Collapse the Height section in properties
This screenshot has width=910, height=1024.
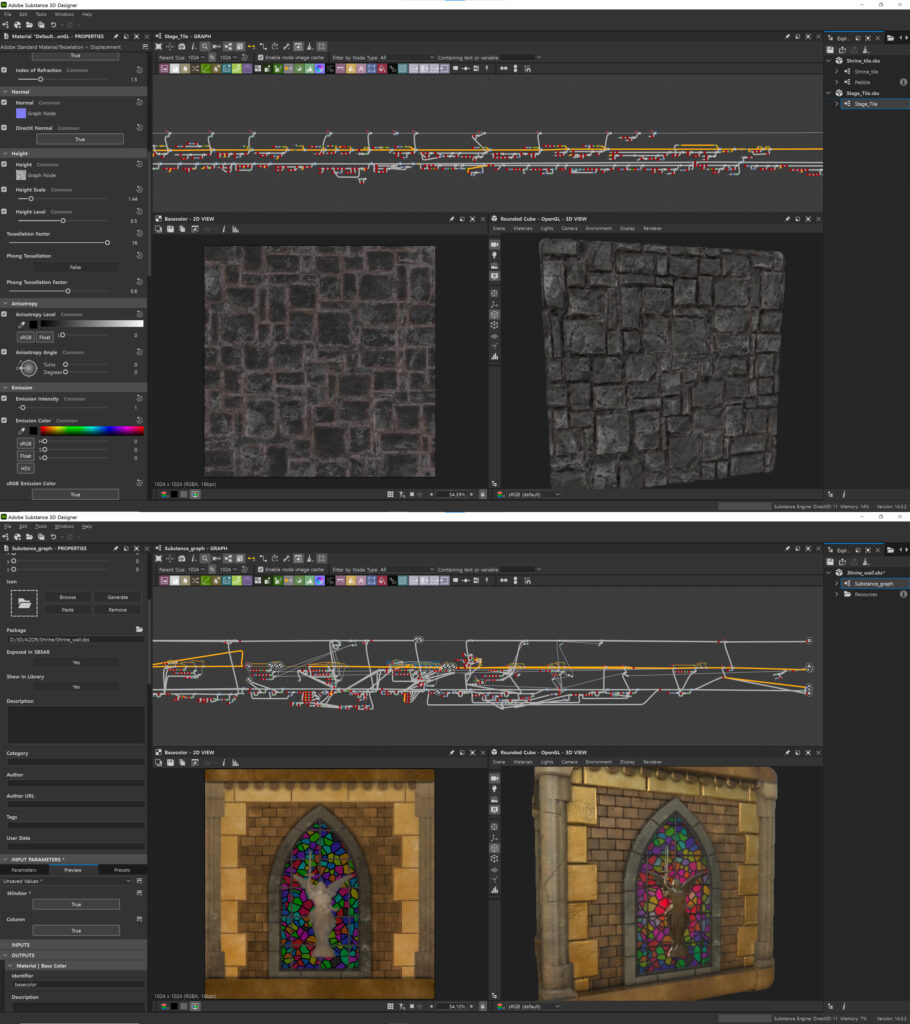point(6,153)
